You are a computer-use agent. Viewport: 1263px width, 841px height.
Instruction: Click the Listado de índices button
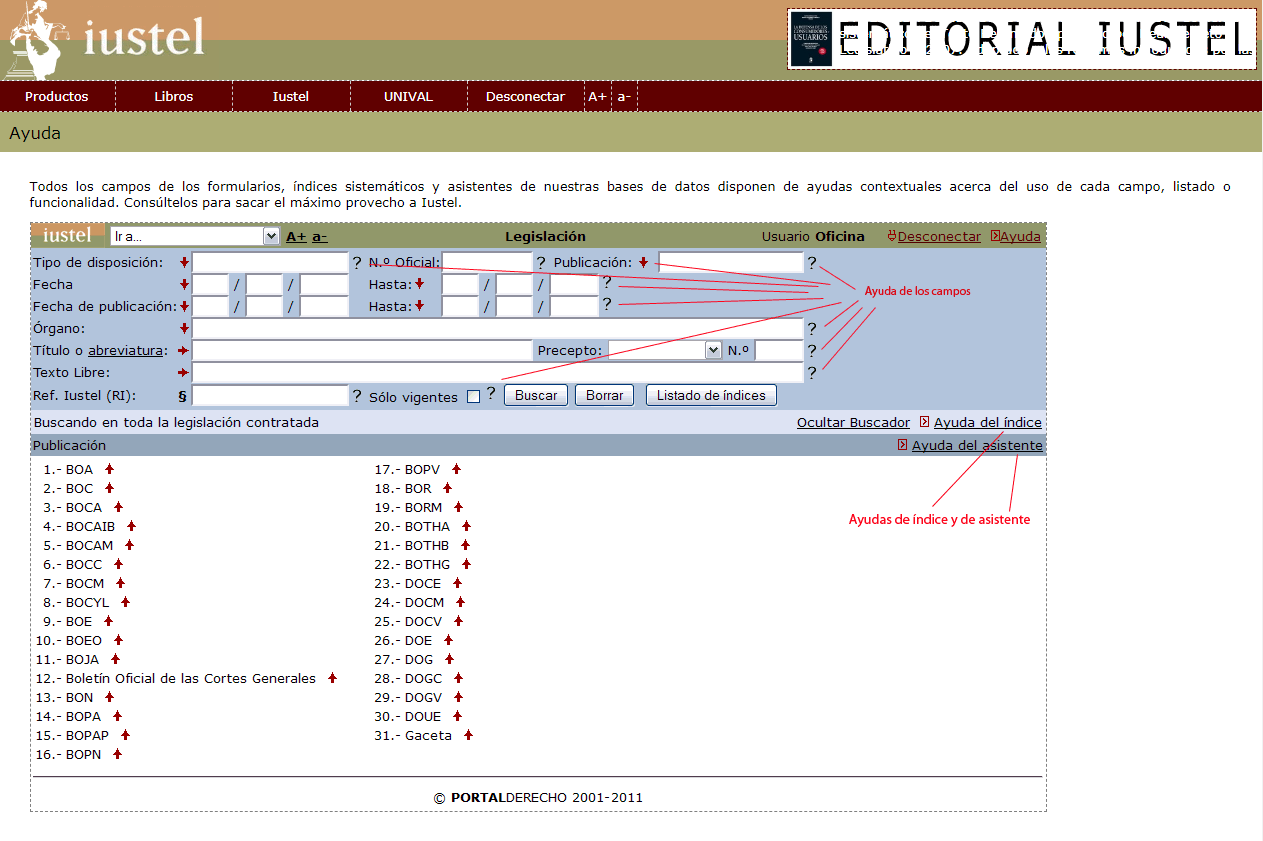711,395
